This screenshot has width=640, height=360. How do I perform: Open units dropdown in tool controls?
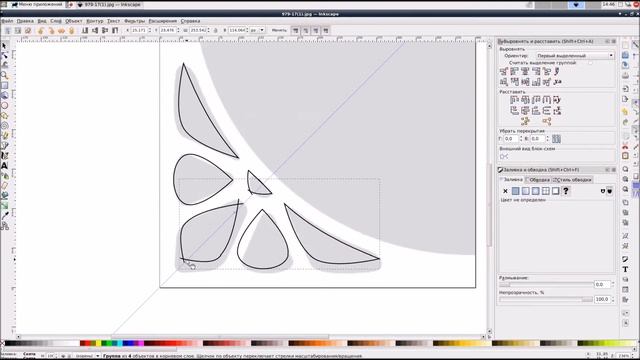(257, 31)
